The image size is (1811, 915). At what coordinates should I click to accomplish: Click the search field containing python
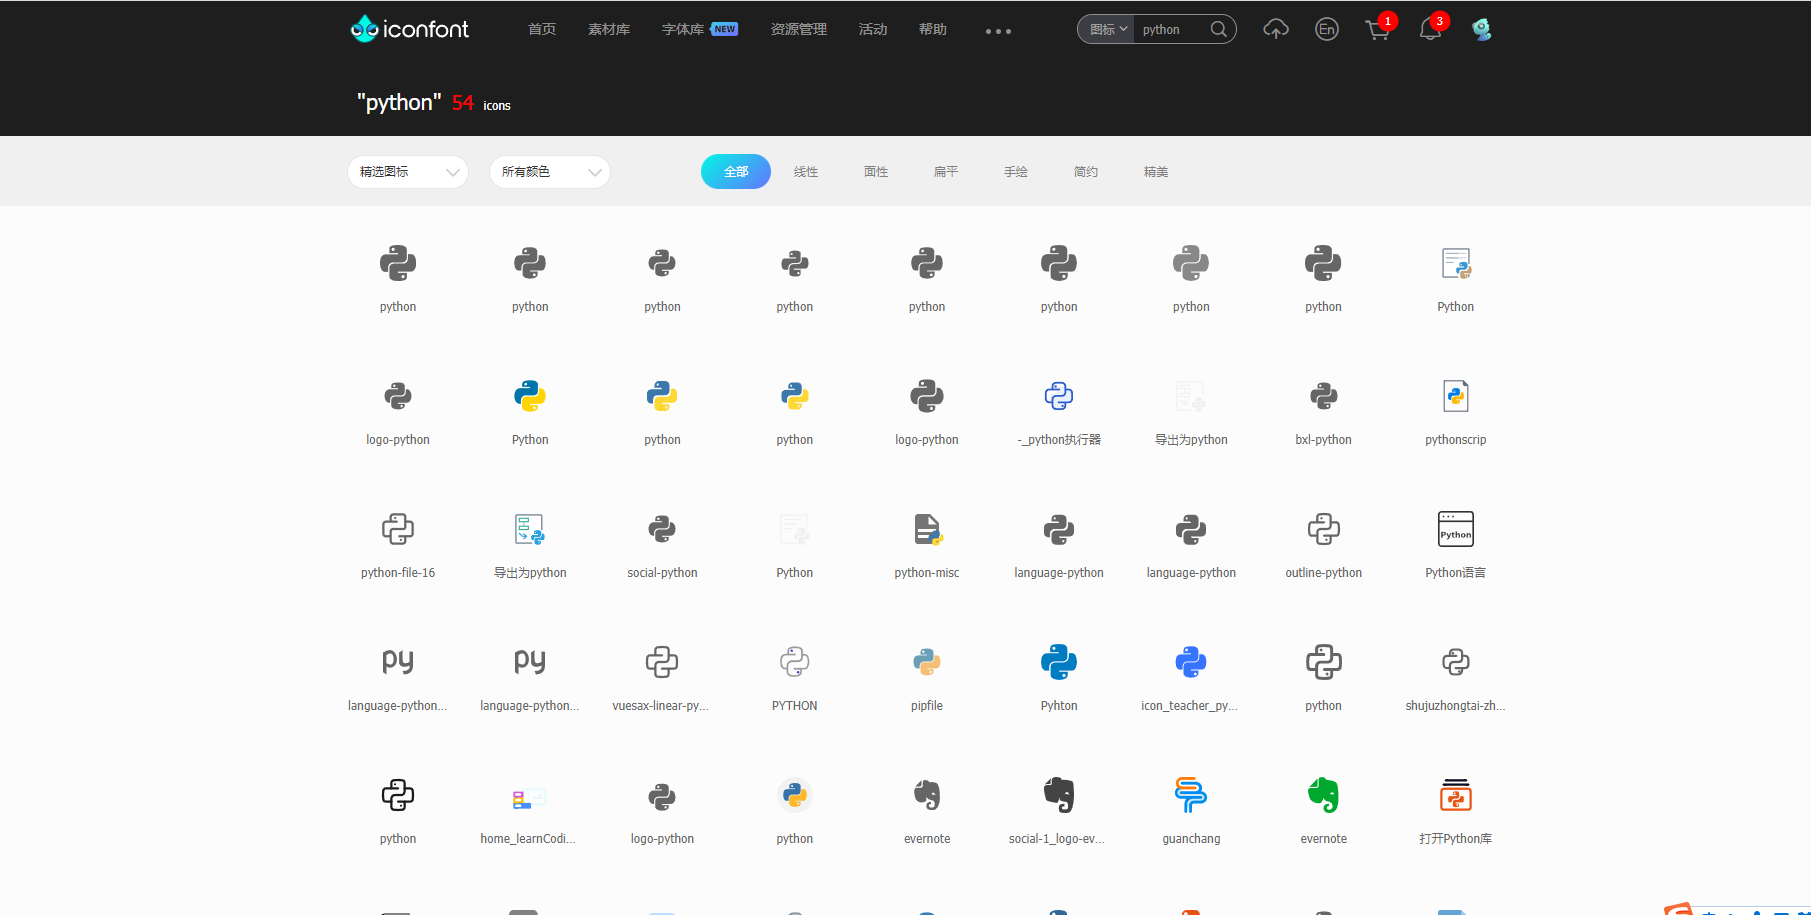click(x=1172, y=29)
